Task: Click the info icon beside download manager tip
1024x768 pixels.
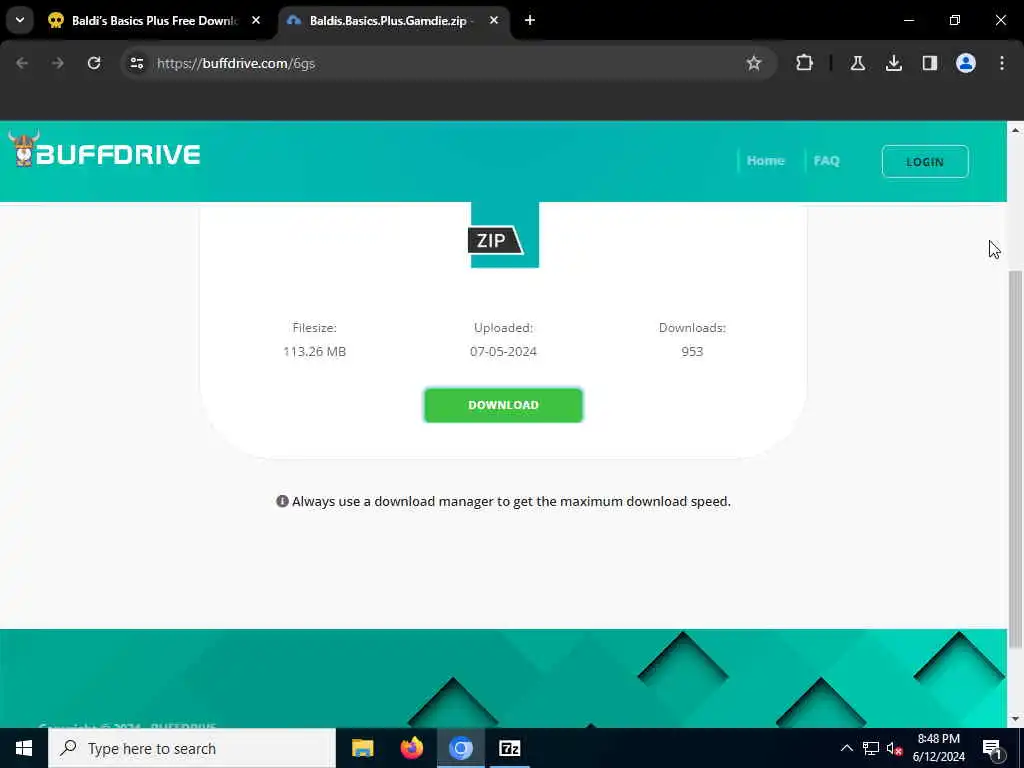Action: tap(282, 501)
